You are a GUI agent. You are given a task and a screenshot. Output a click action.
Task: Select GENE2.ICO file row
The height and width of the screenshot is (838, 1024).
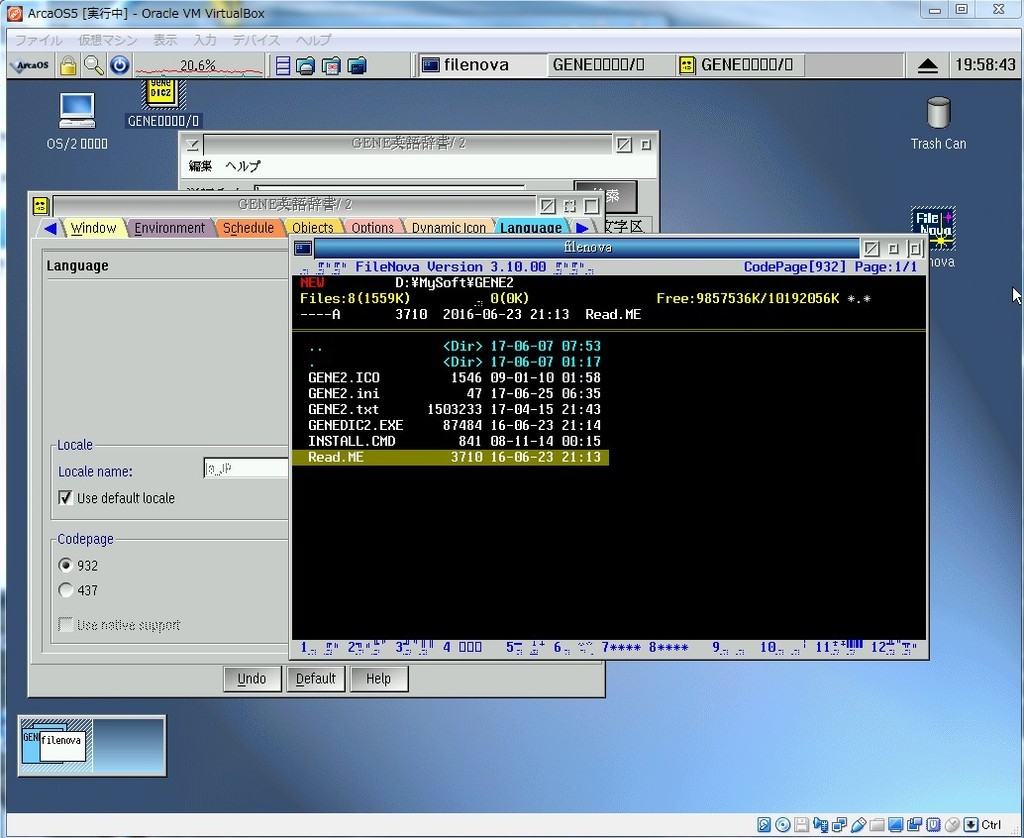(x=451, y=378)
